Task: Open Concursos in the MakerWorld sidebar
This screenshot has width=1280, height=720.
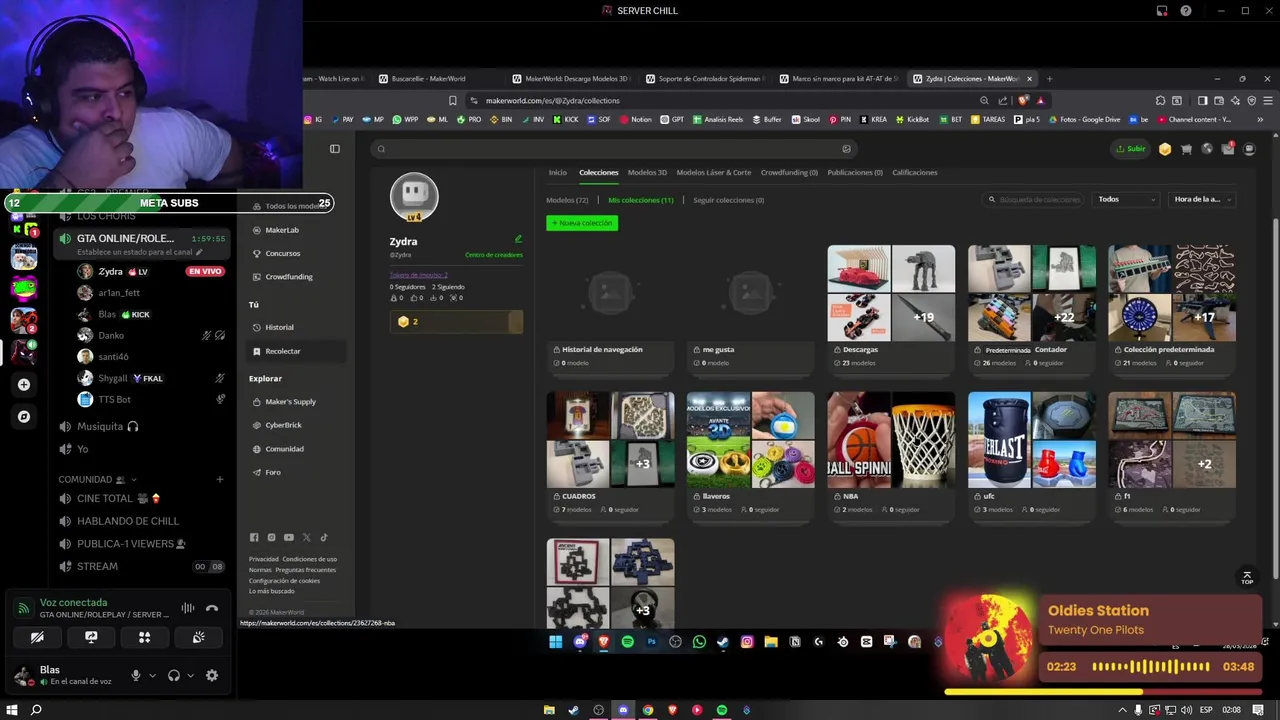Action: point(281,253)
